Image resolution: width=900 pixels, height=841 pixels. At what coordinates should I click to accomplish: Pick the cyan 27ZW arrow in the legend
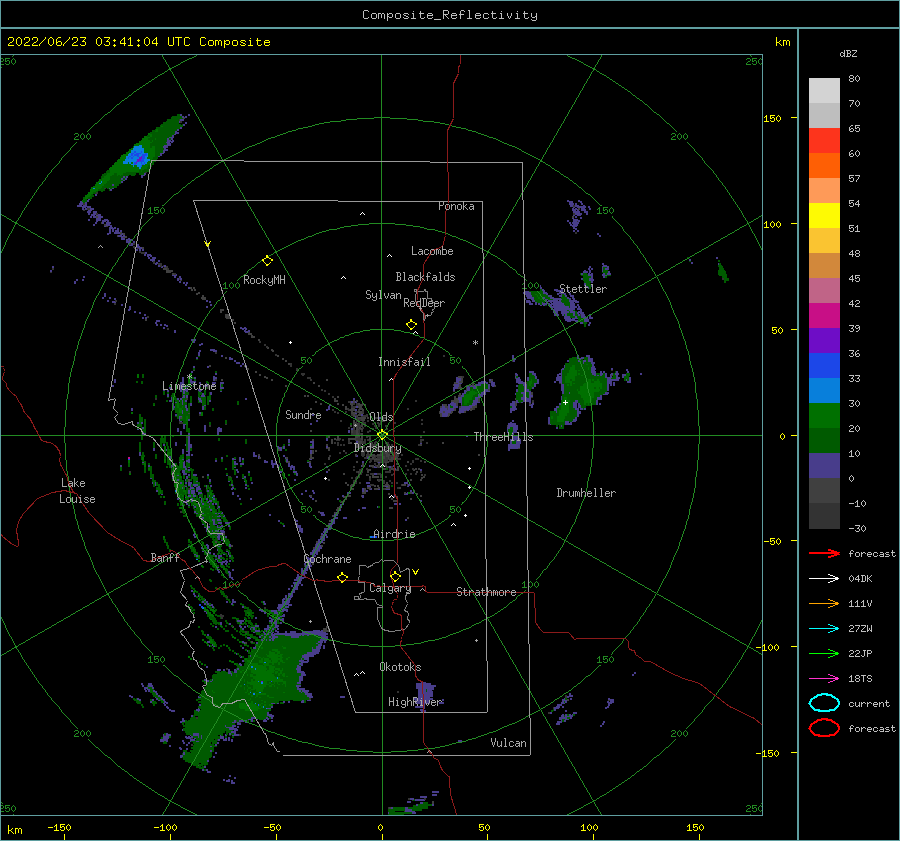click(x=824, y=629)
